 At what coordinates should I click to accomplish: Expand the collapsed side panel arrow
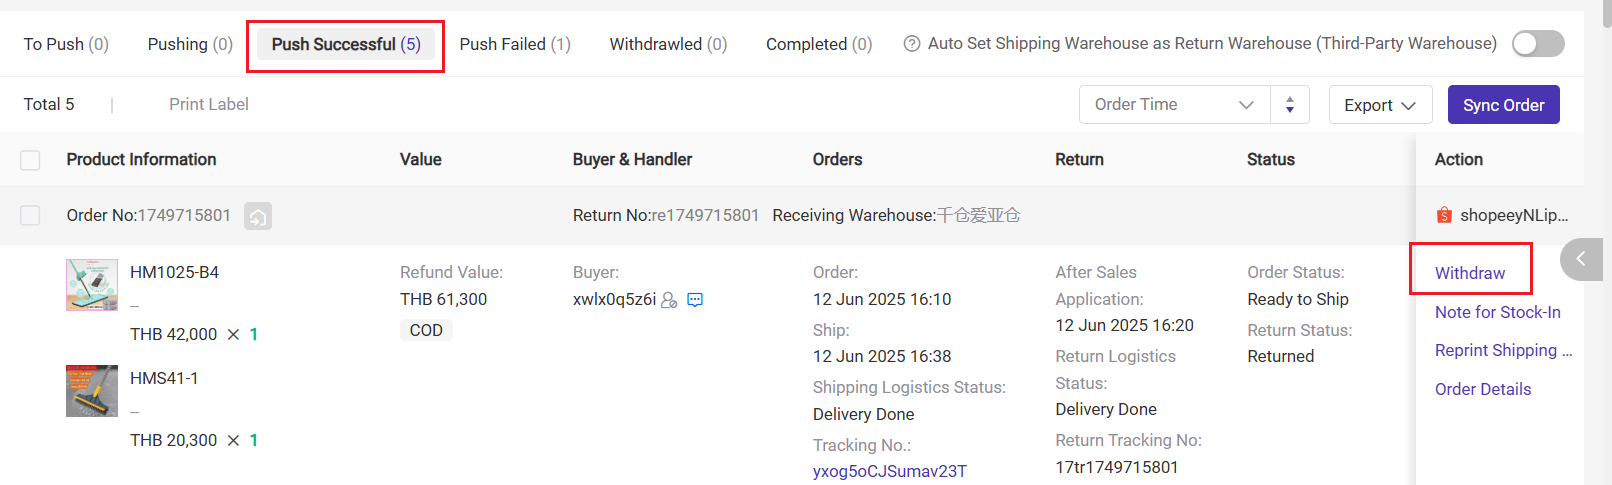[1581, 259]
